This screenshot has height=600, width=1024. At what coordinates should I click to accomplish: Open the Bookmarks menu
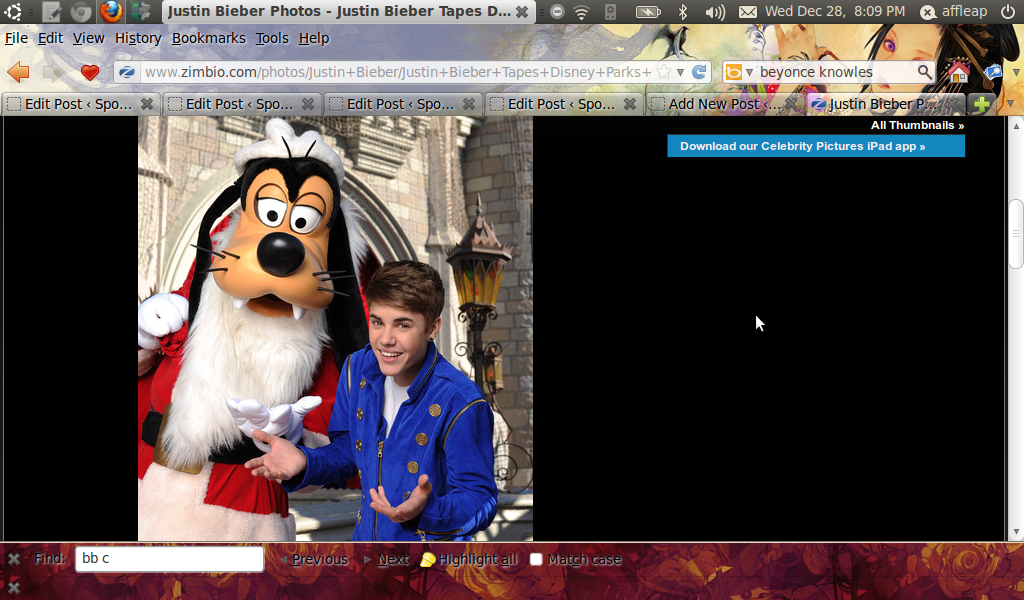[208, 39]
